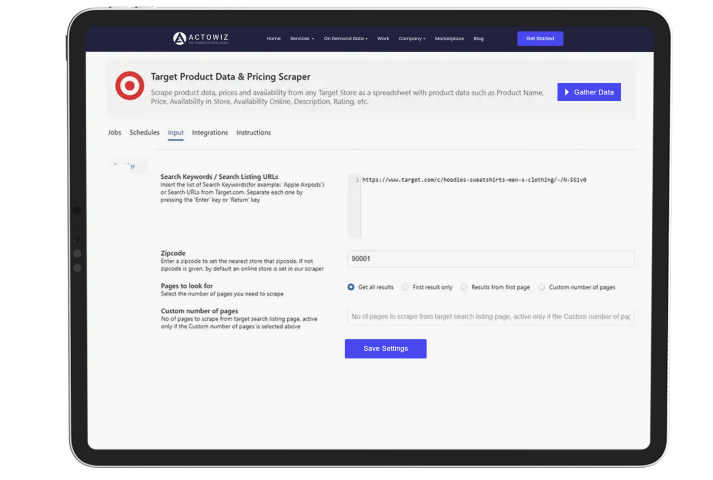Click the Search Keywords / Search Listing URLs label
The image size is (713, 480).
point(219,176)
